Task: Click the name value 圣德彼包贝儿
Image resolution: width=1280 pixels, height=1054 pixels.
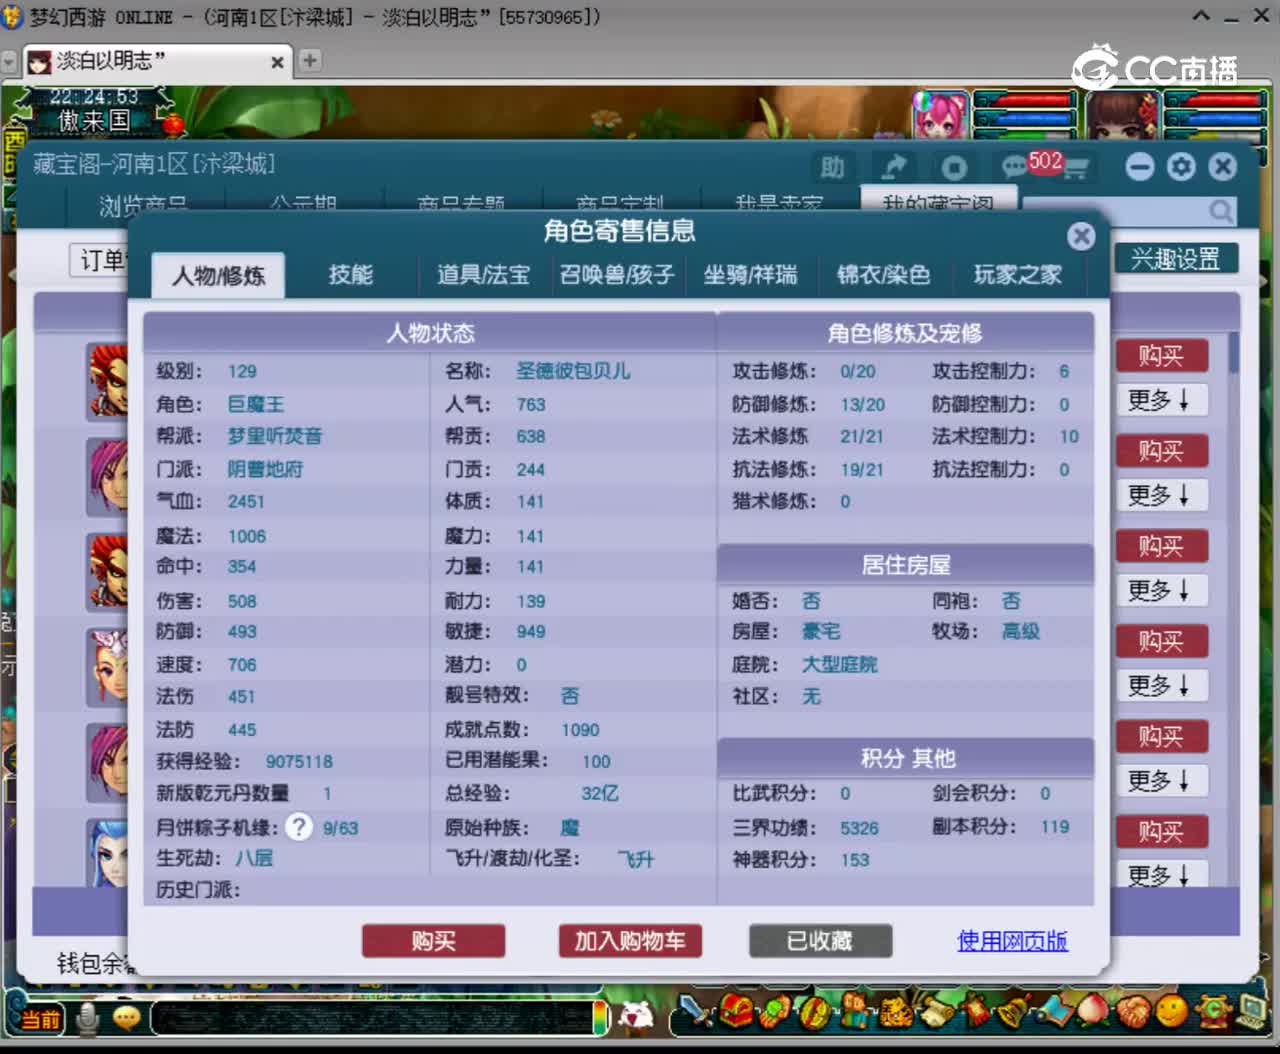Action: (573, 371)
